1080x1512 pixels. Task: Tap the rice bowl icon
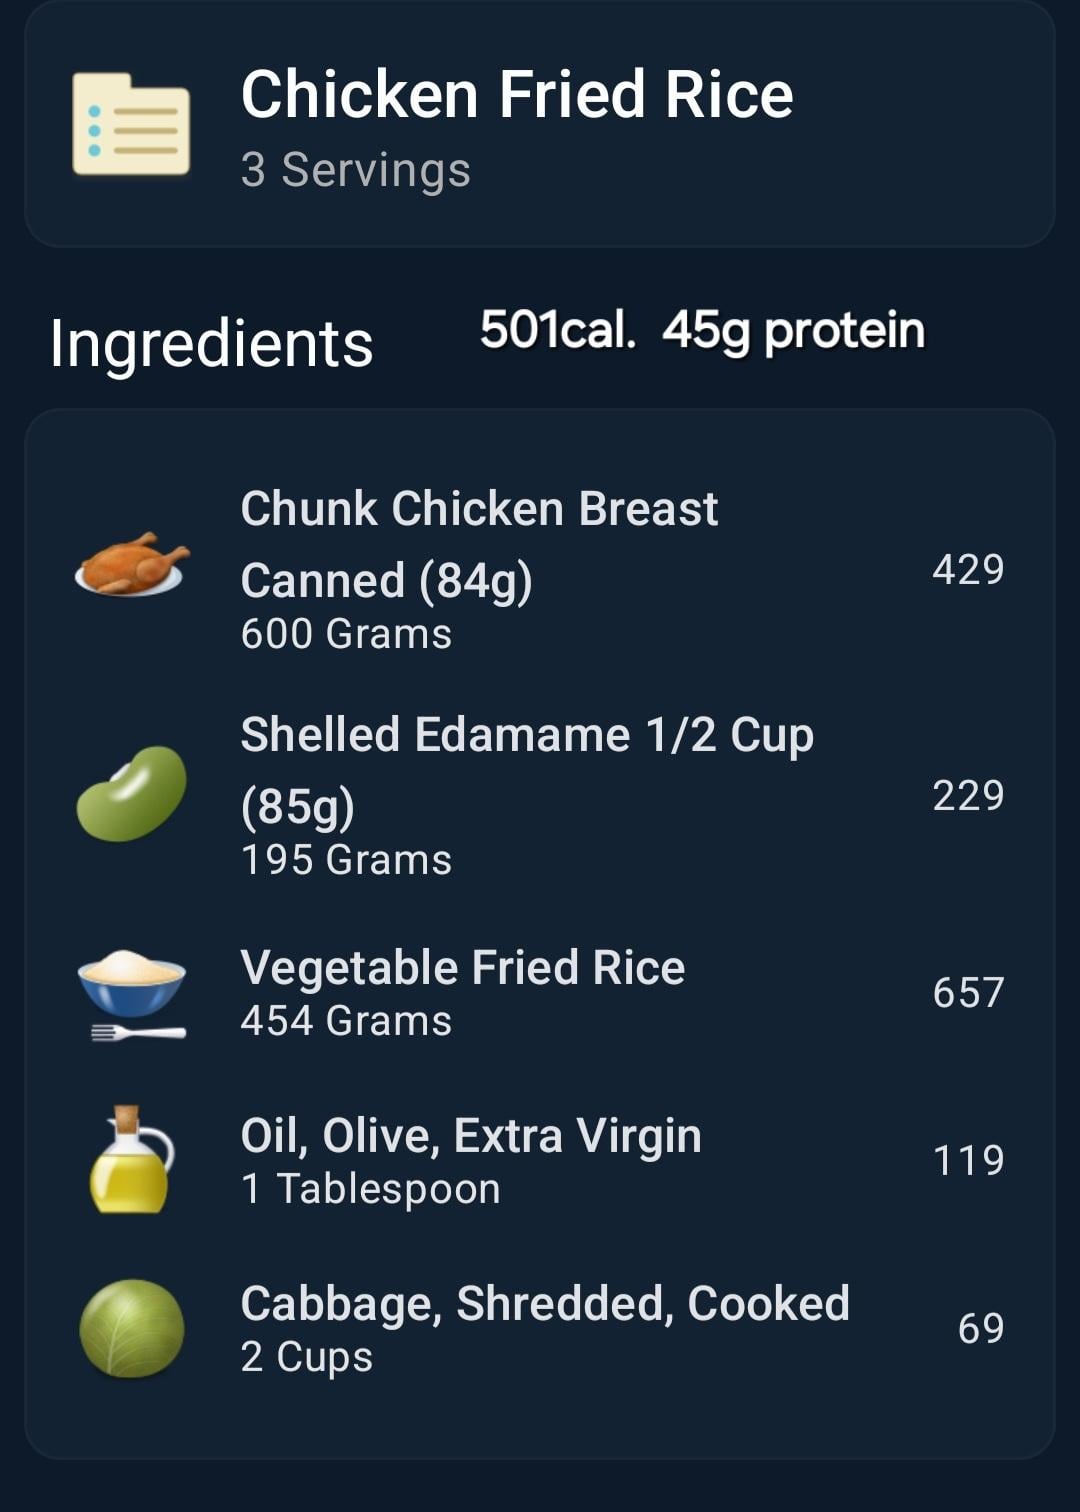[x=132, y=994]
